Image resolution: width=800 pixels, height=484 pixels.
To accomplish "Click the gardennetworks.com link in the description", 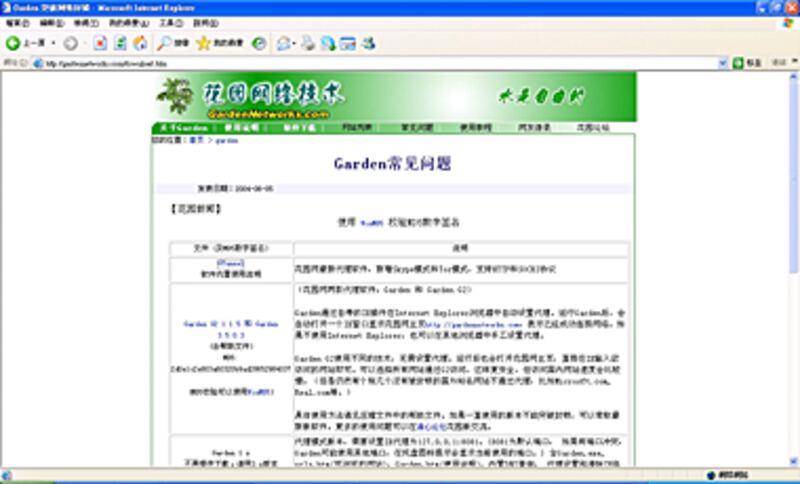I will (x=474, y=324).
